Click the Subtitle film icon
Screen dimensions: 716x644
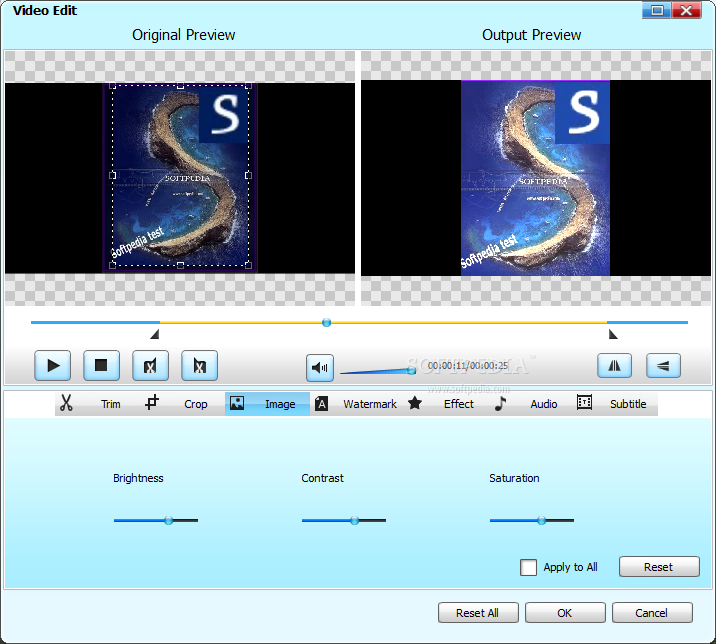[x=584, y=402]
